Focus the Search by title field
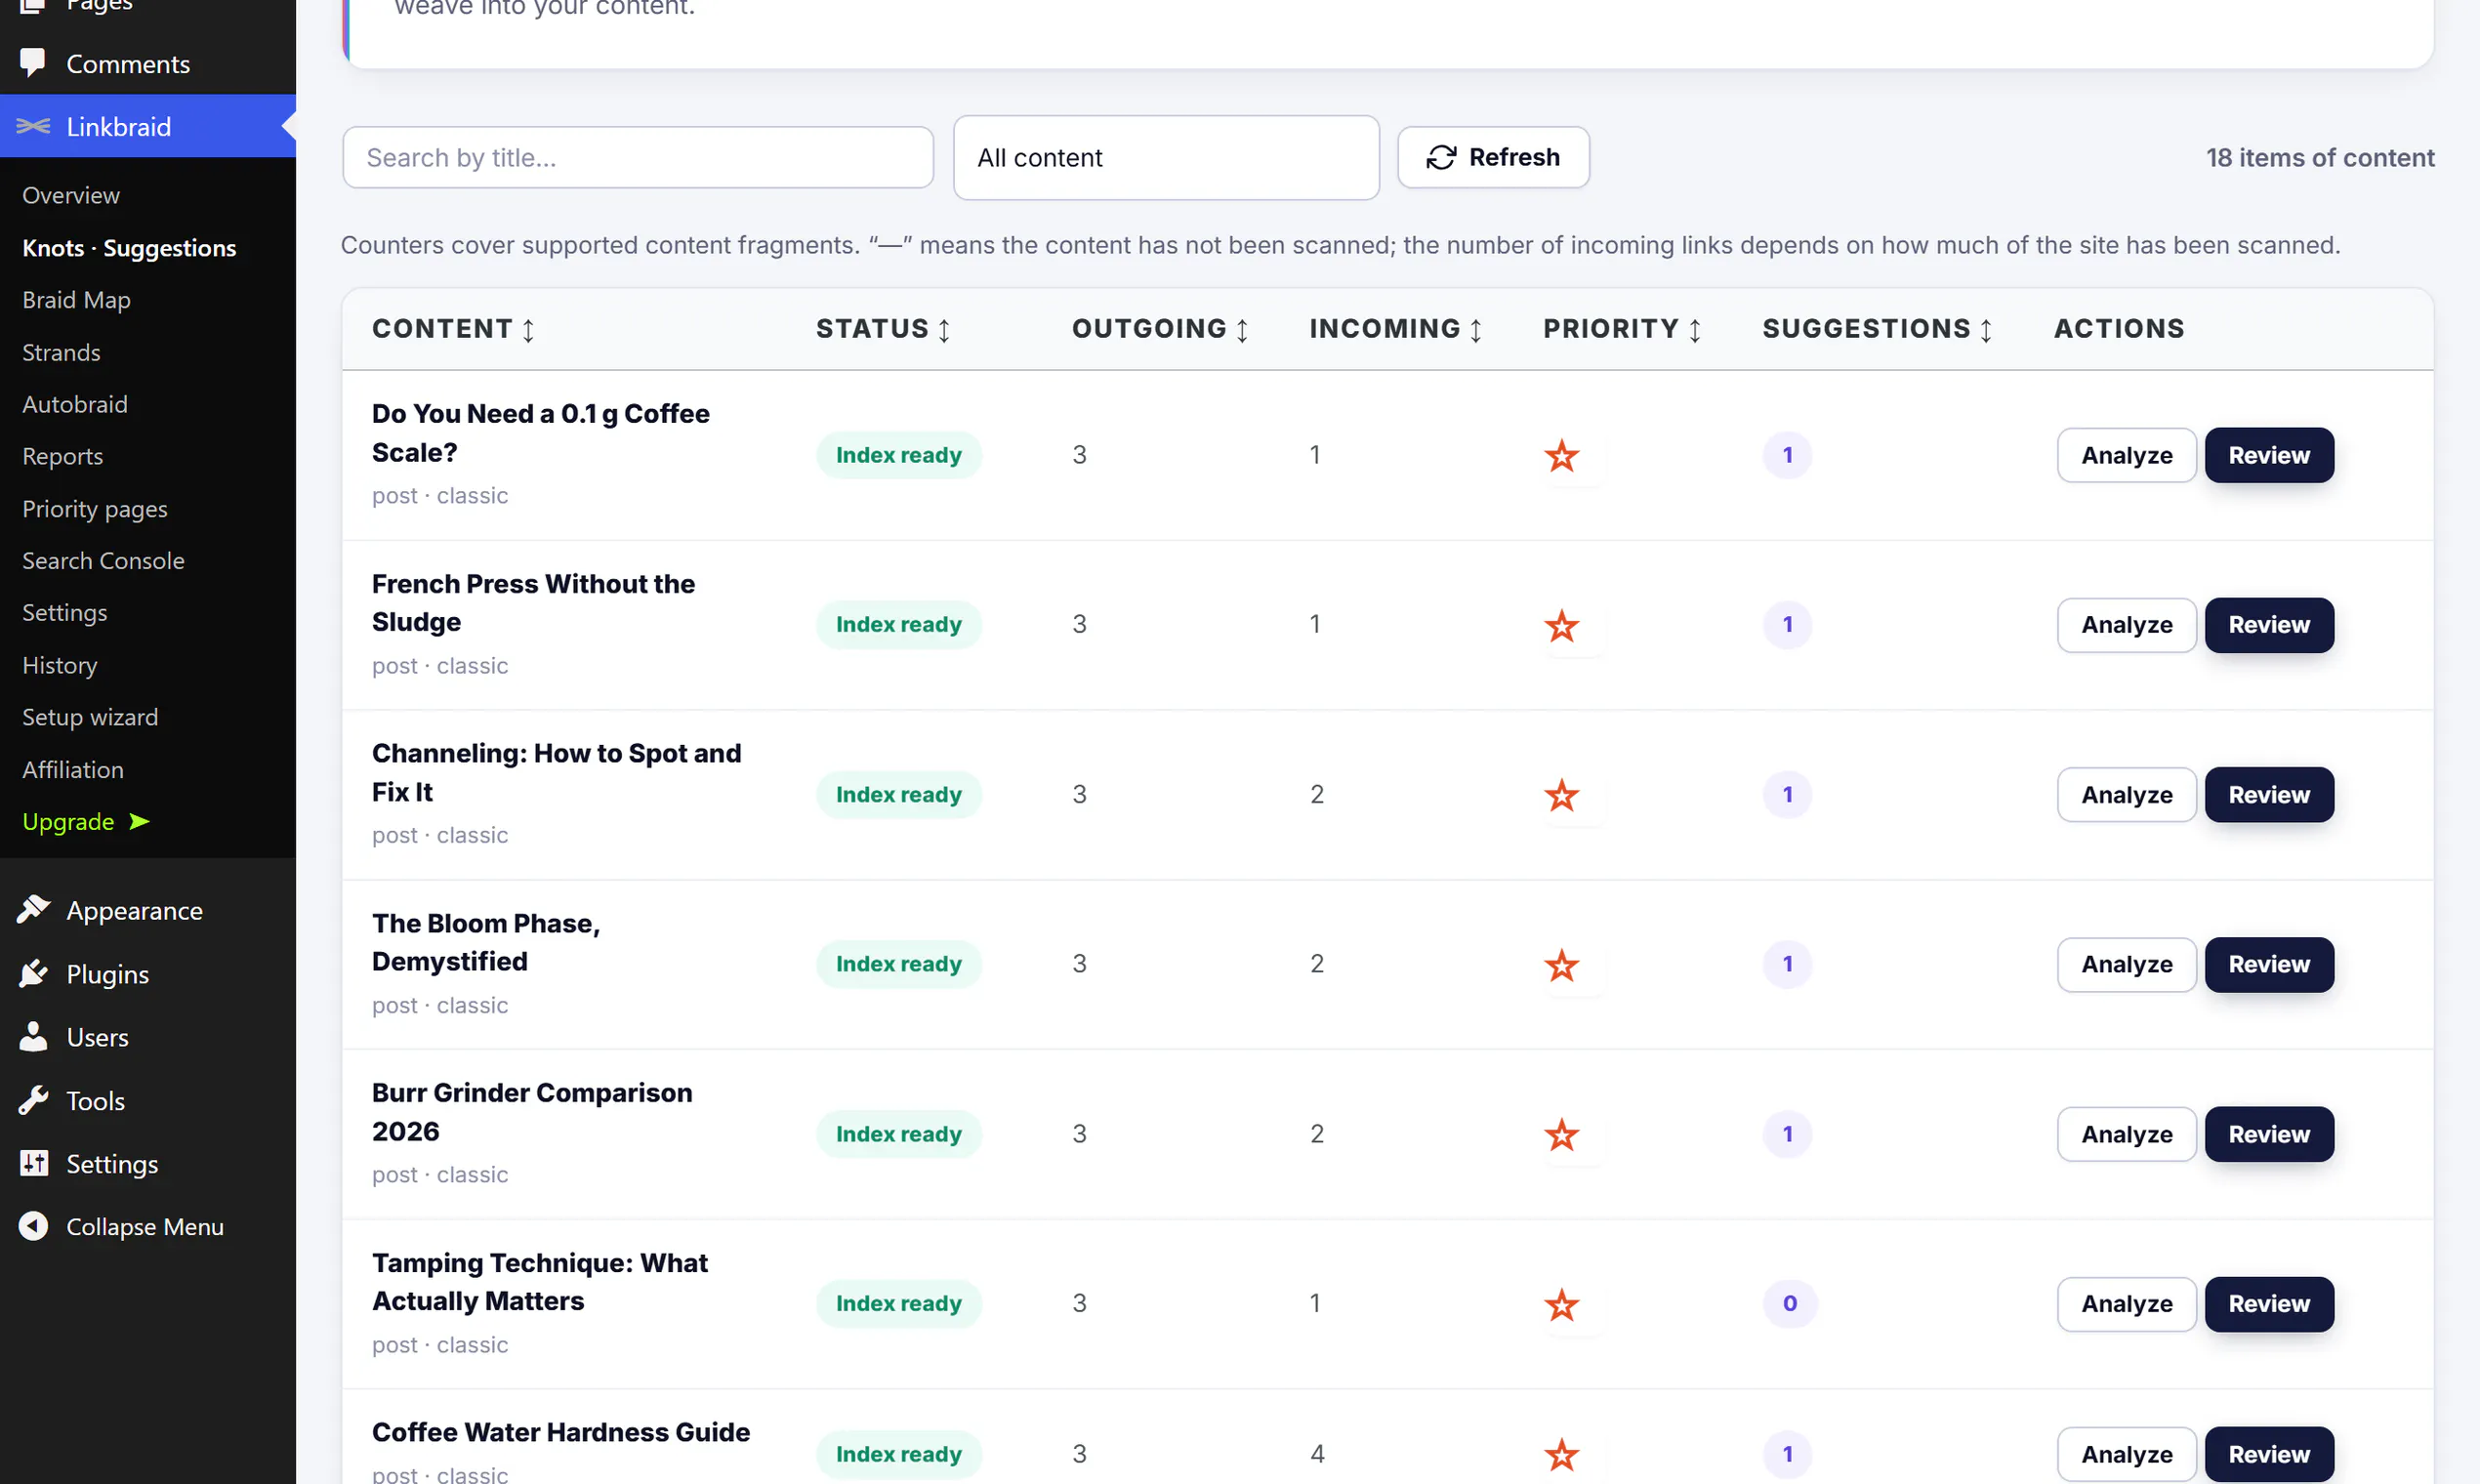 [638, 157]
